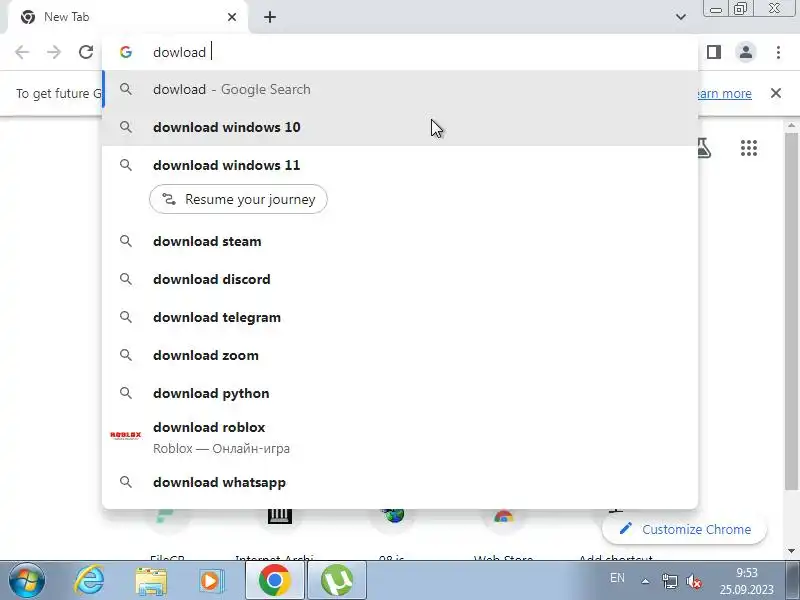Viewport: 800px width, 600px height.
Task: Choose 'download steam' suggestion
Action: 400,241
